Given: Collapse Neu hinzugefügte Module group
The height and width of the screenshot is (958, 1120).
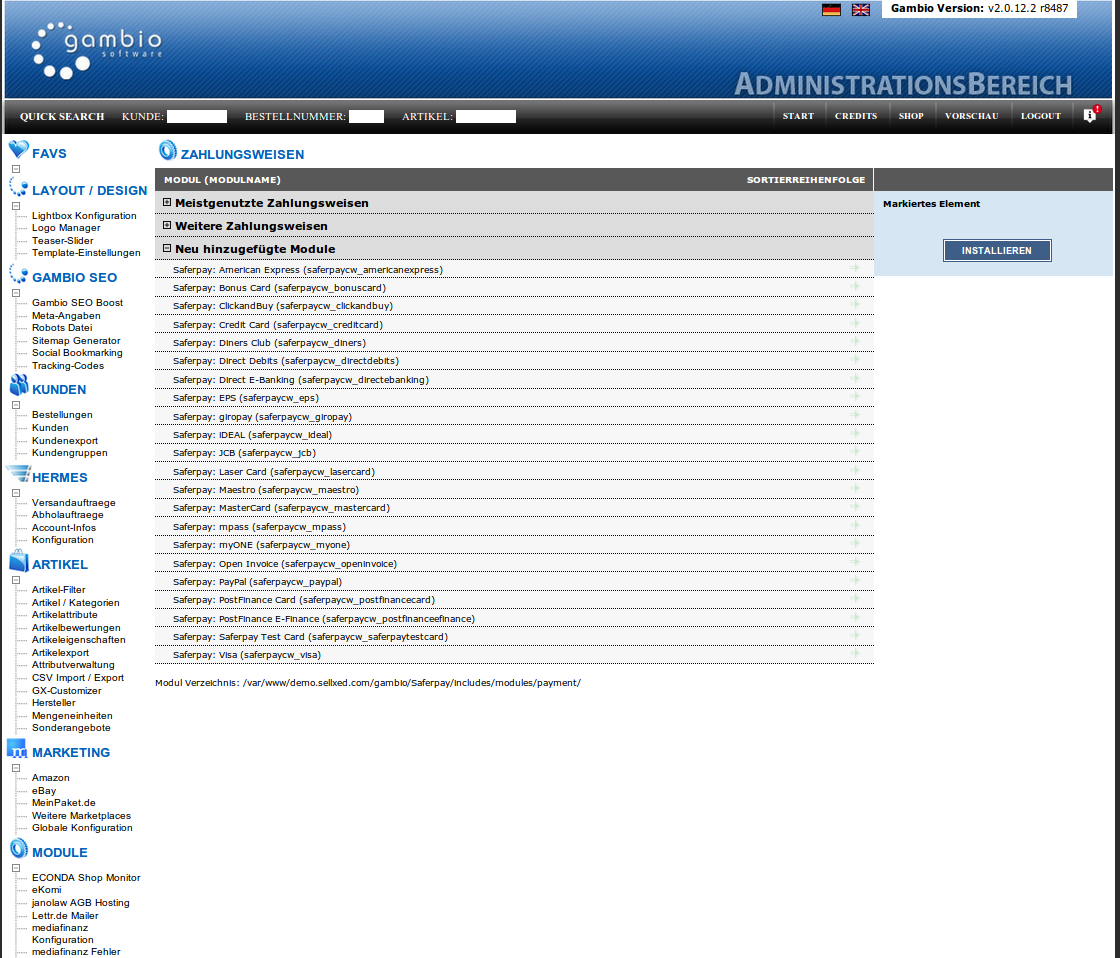Looking at the screenshot, I should click(x=167, y=249).
